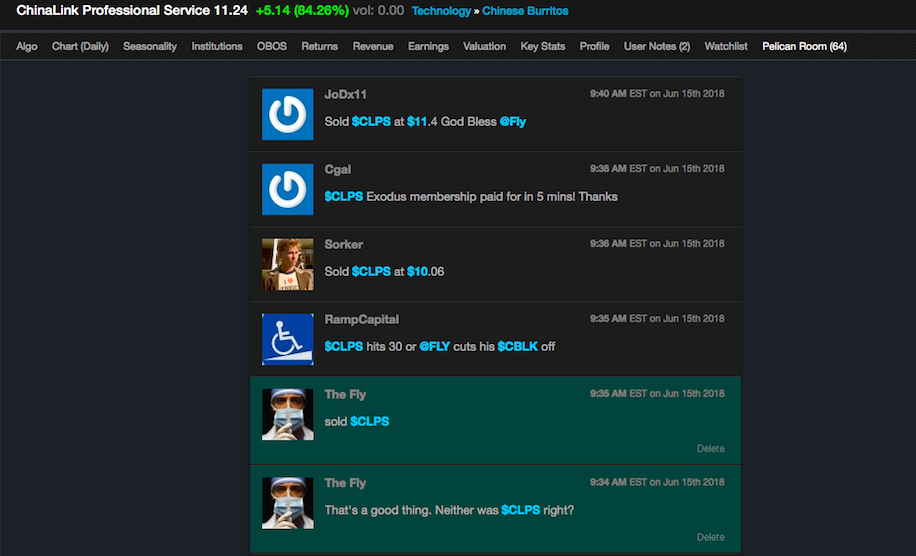This screenshot has height=556, width=916.
Task: Click $CLPS ticker in JoDx11's post
Action: 371,121
